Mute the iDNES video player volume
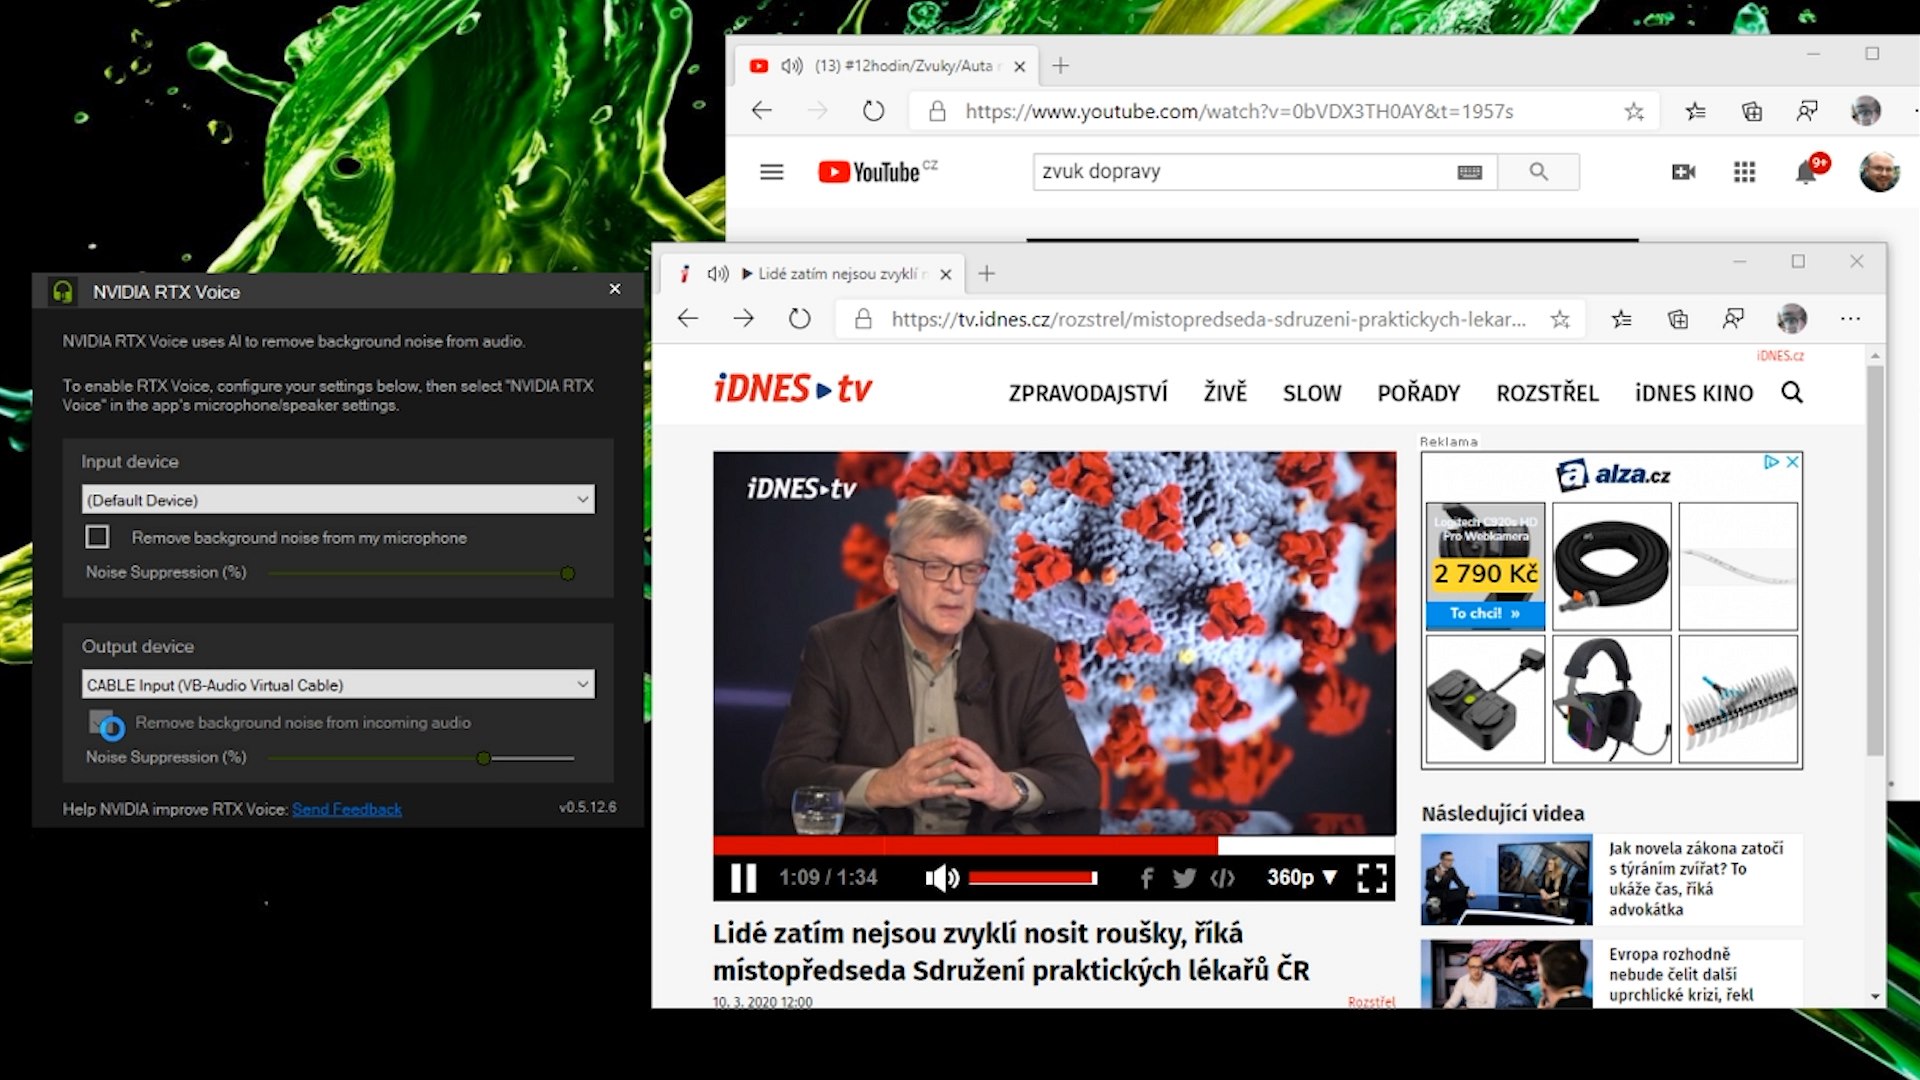The image size is (1920, 1080). (941, 878)
